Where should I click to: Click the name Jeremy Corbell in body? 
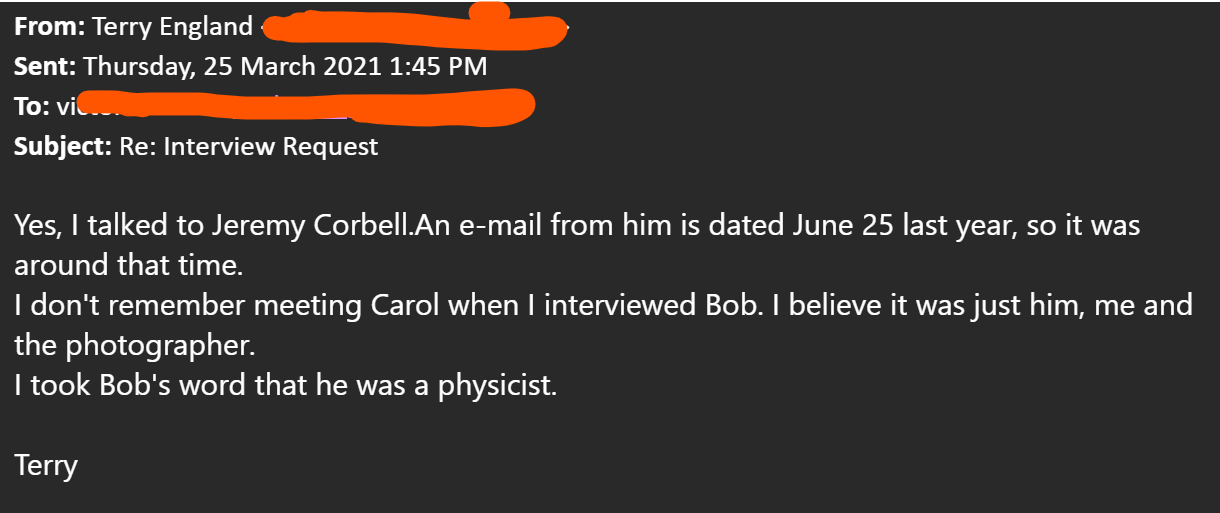click(x=310, y=226)
